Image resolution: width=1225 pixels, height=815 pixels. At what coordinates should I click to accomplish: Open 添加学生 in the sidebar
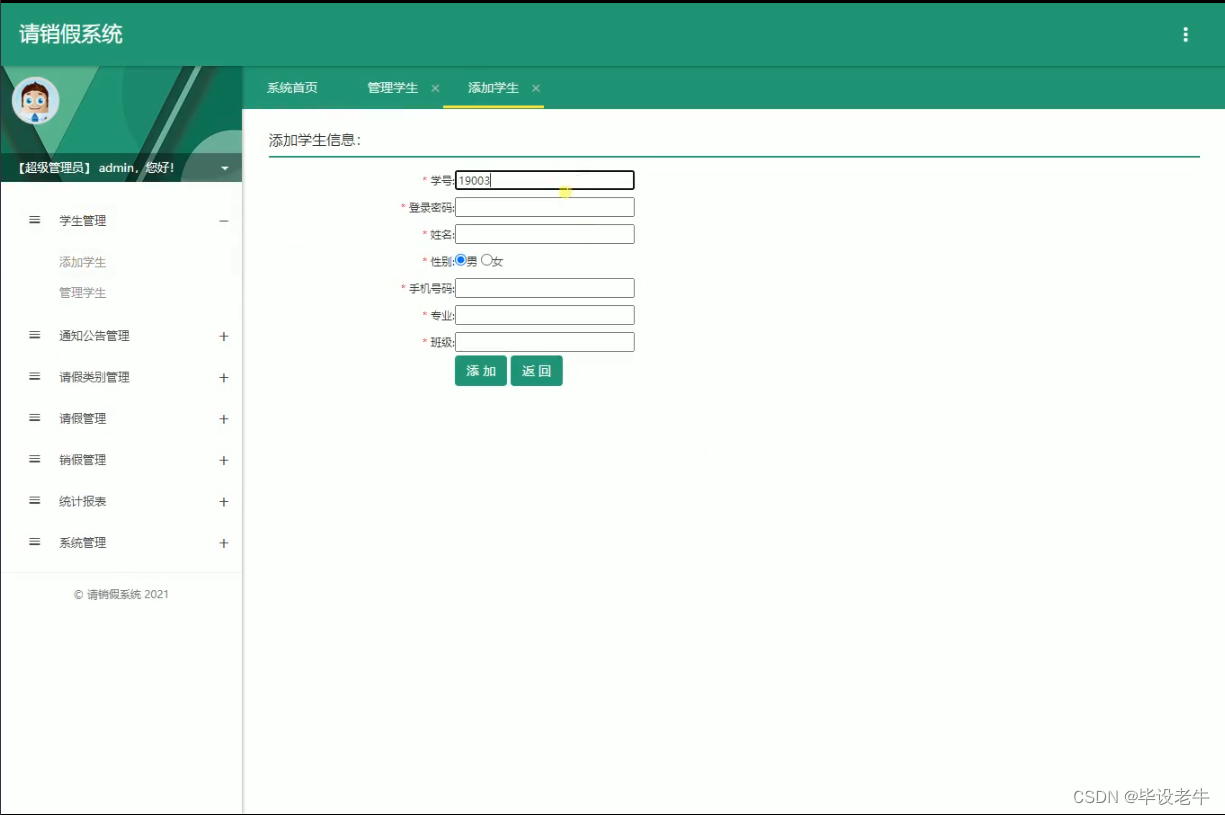point(82,262)
